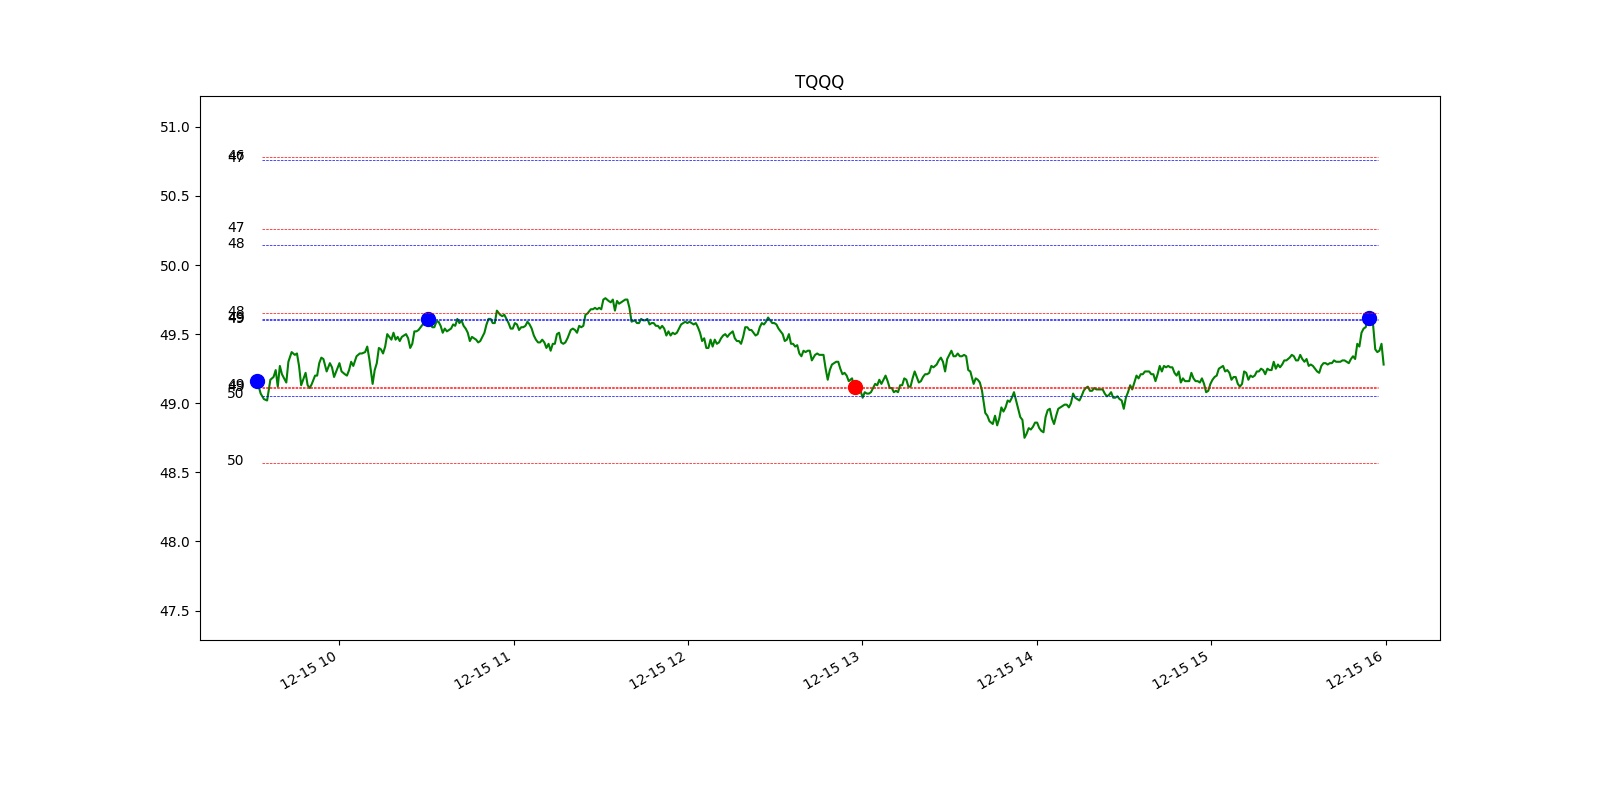Click the '47' label on the red dashed line
Image resolution: width=1600 pixels, height=800 pixels.
236,228
